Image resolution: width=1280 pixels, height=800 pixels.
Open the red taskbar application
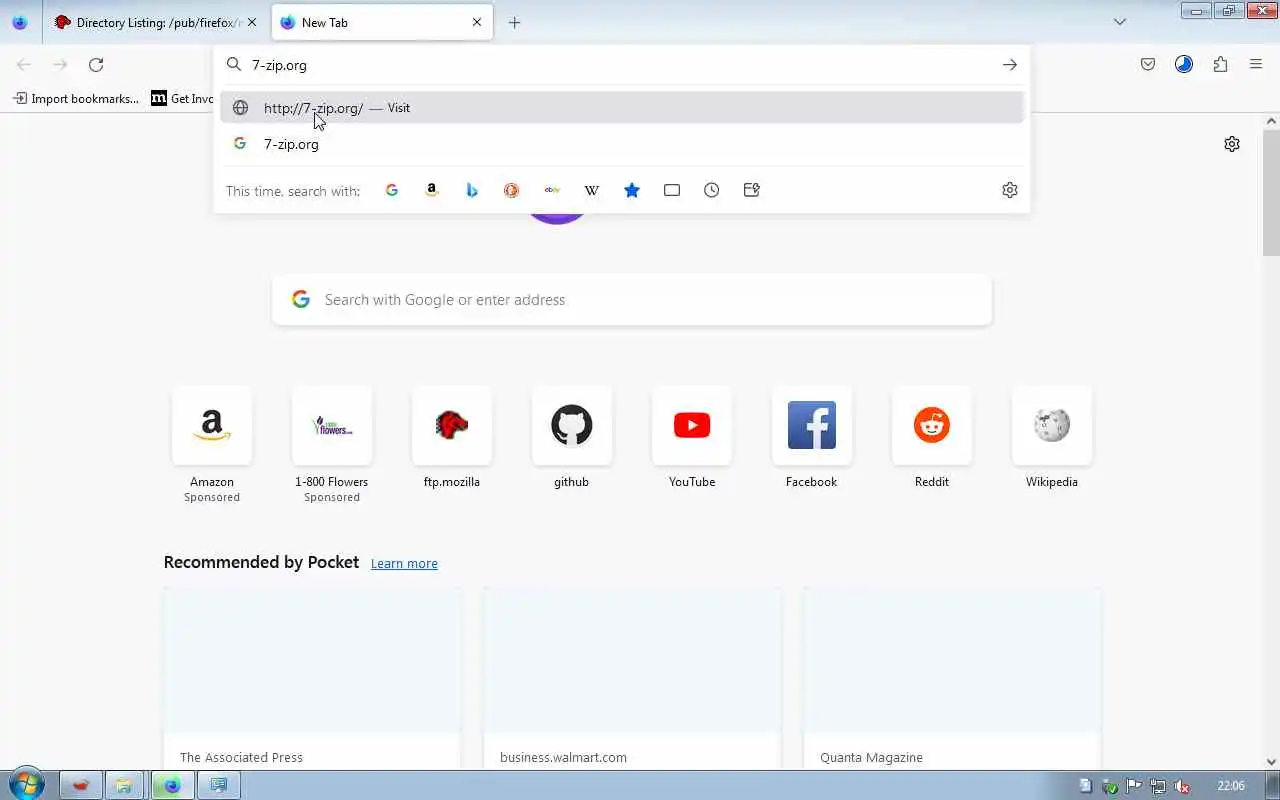point(80,785)
